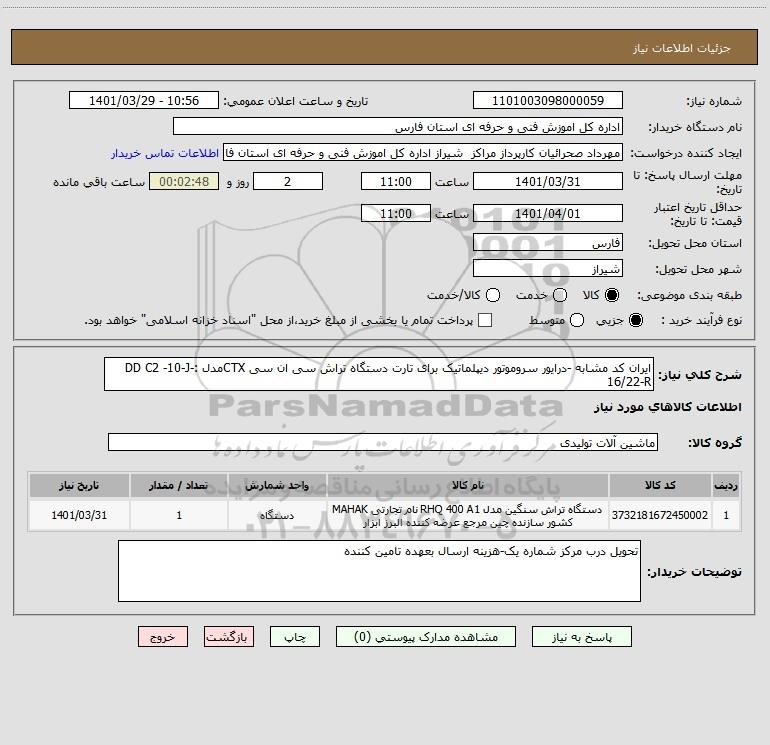The image size is (770, 745).
Task: Click the جزئیات اطلاعات نیاز page title
Action: pos(681,48)
